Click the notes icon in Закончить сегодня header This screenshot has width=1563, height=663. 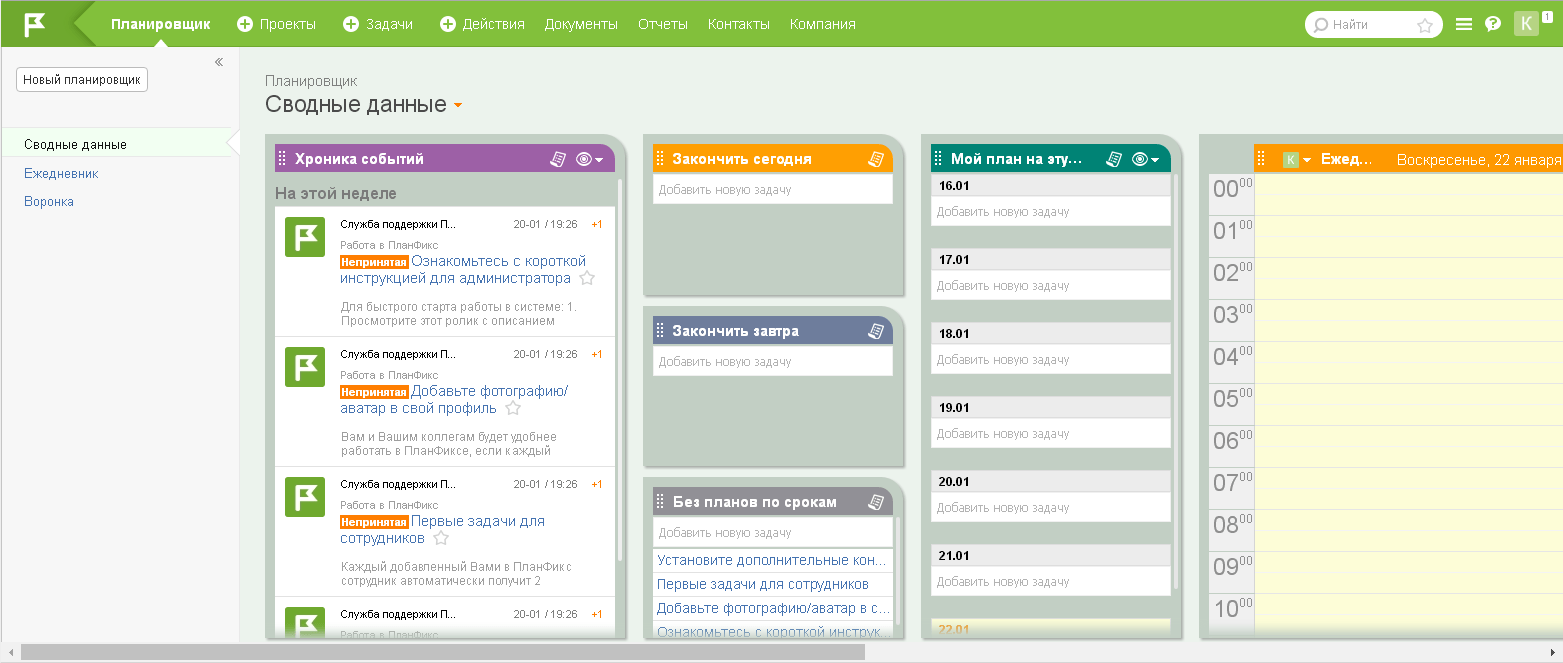coord(876,159)
